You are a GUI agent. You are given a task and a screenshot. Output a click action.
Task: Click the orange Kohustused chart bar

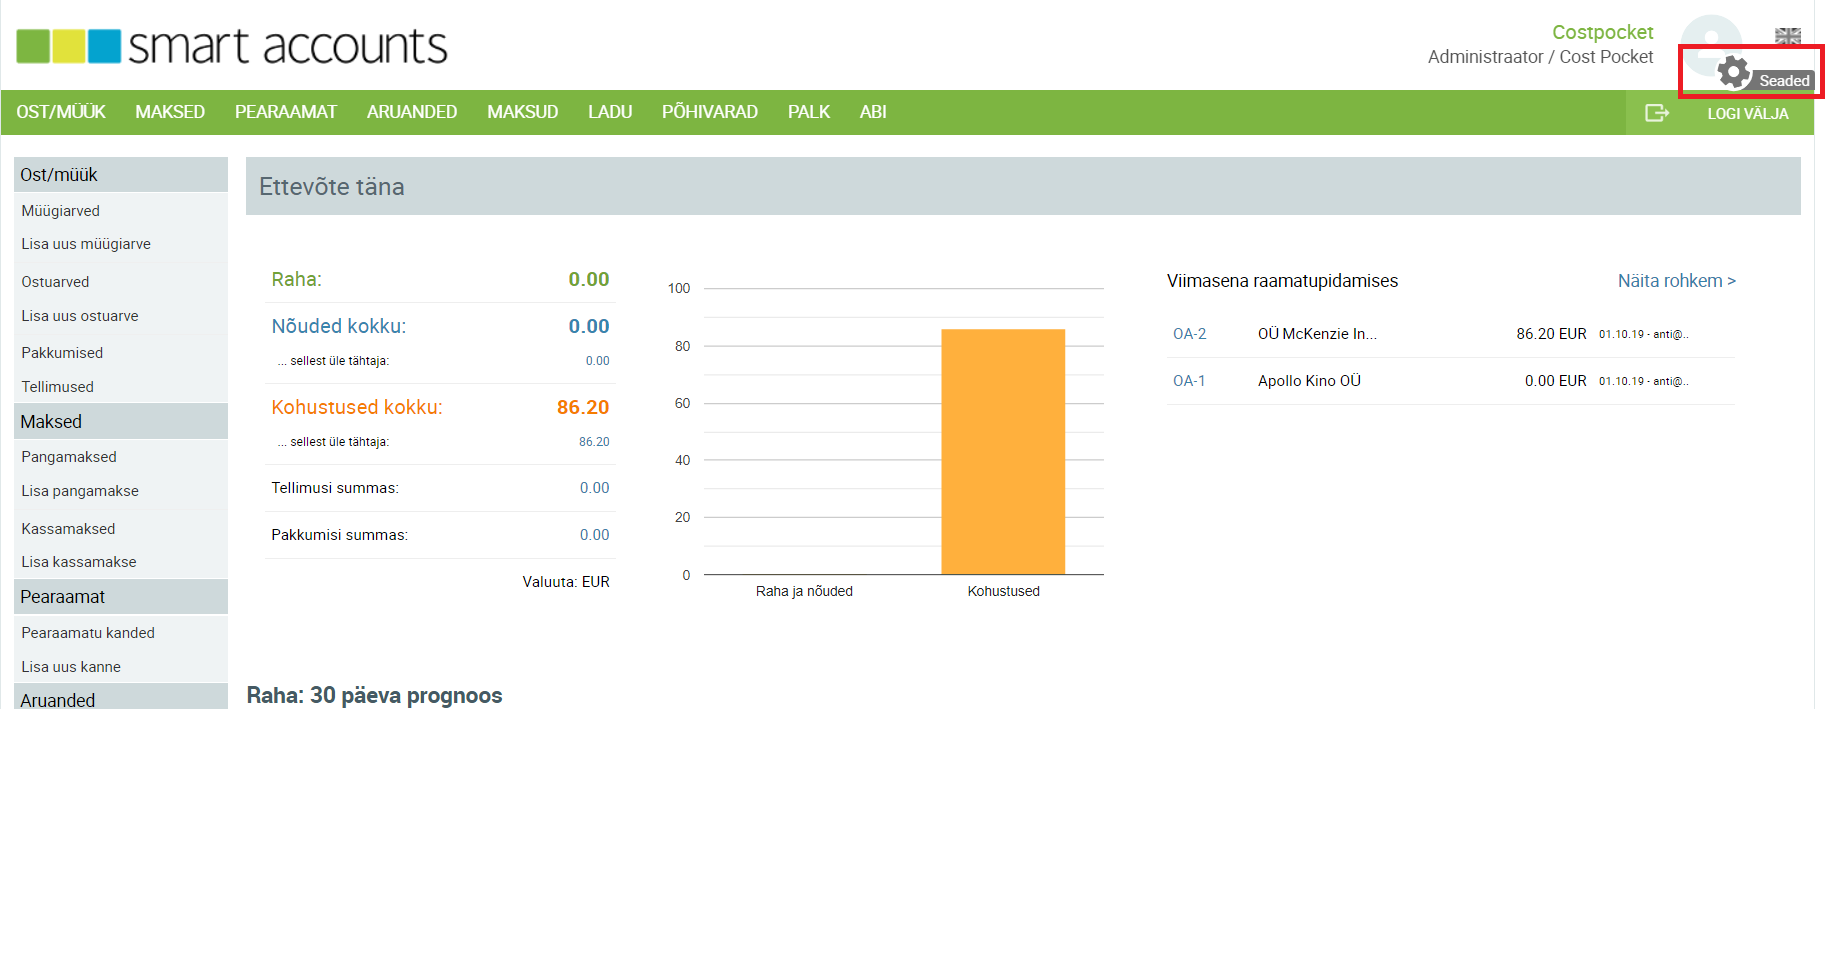[1003, 452]
